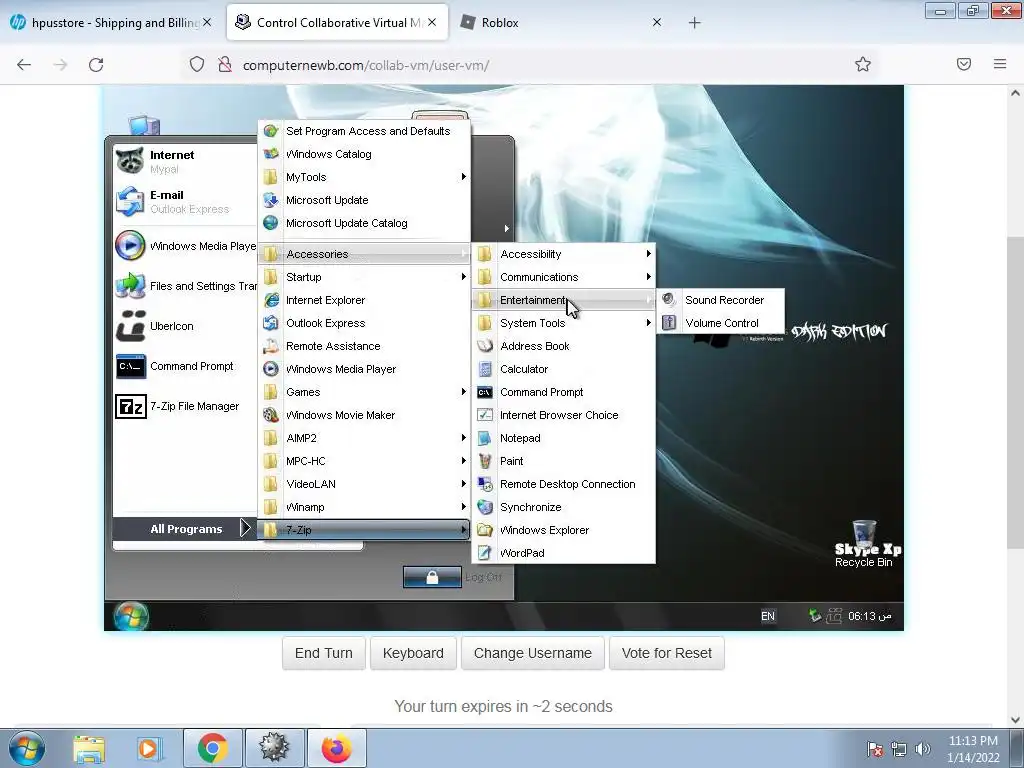Reload the current page
1024x768 pixels.
[96, 65]
